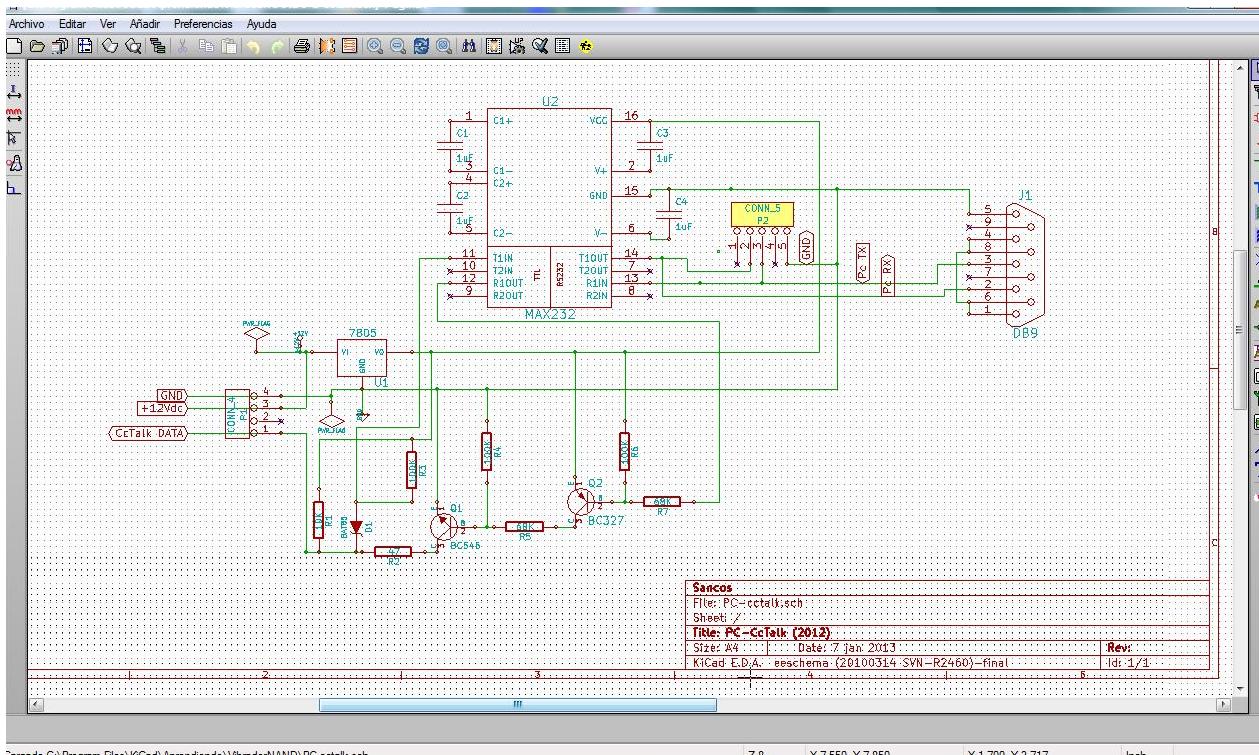Click the 'Title: PC-CcTalk (2012)' text

pyautogui.click(x=761, y=633)
